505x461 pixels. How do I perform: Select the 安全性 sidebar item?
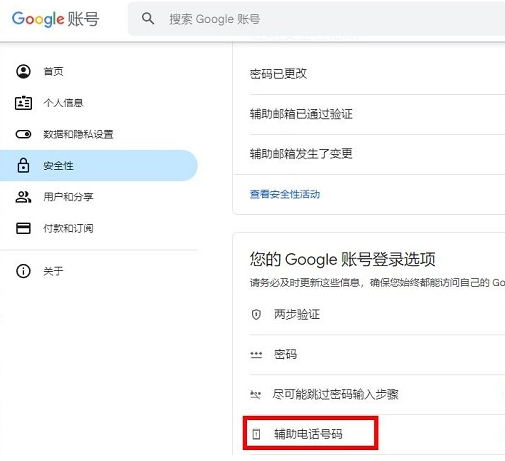click(99, 165)
